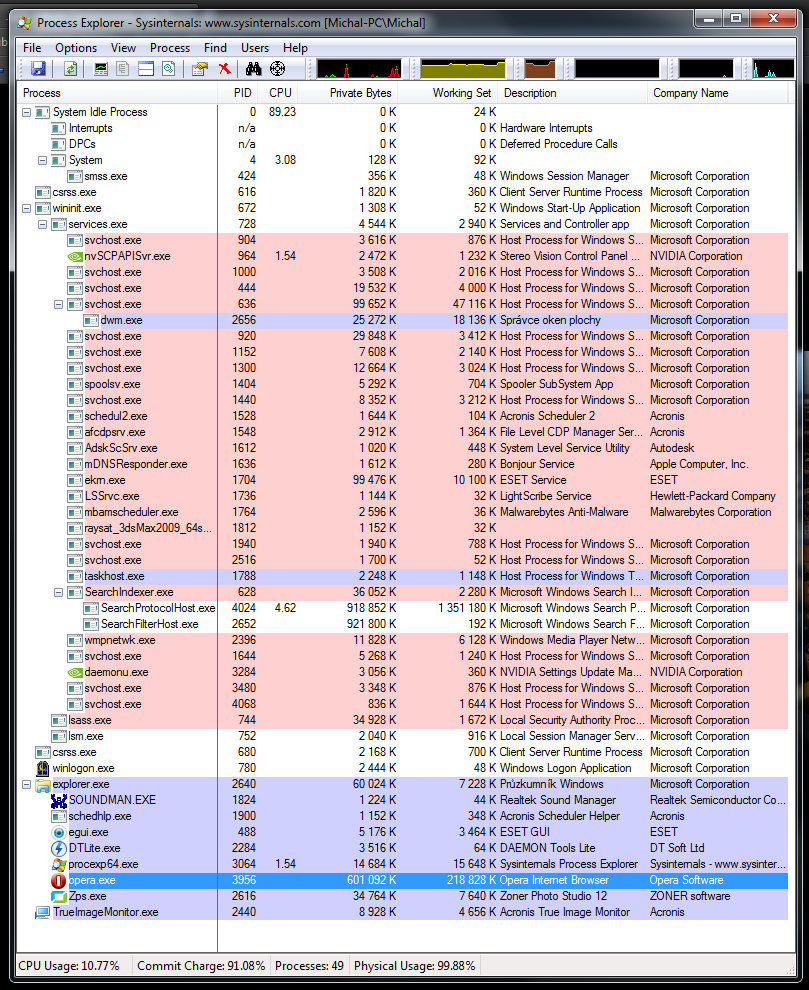Image resolution: width=809 pixels, height=990 pixels.
Task: Select the TrueImageMonitor.exe process row
Action: (x=105, y=912)
